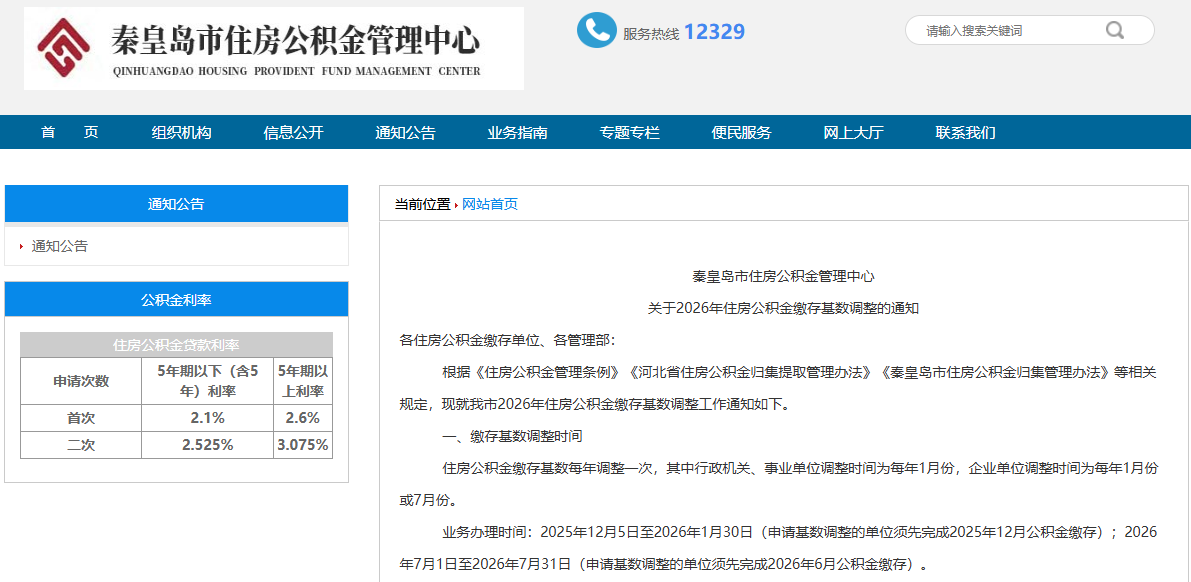
Task: Click 联系我们 in the navigation bar
Action: (x=966, y=132)
